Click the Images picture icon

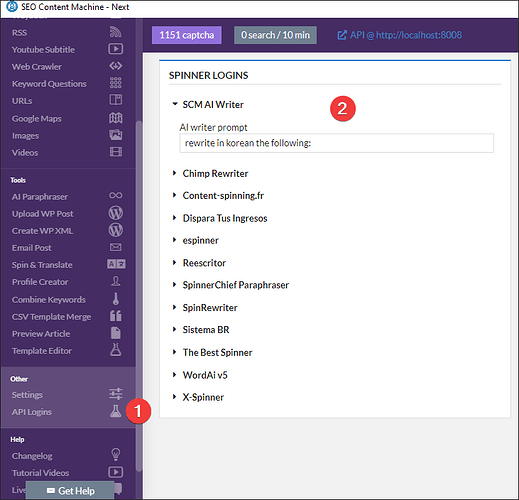coord(116,135)
